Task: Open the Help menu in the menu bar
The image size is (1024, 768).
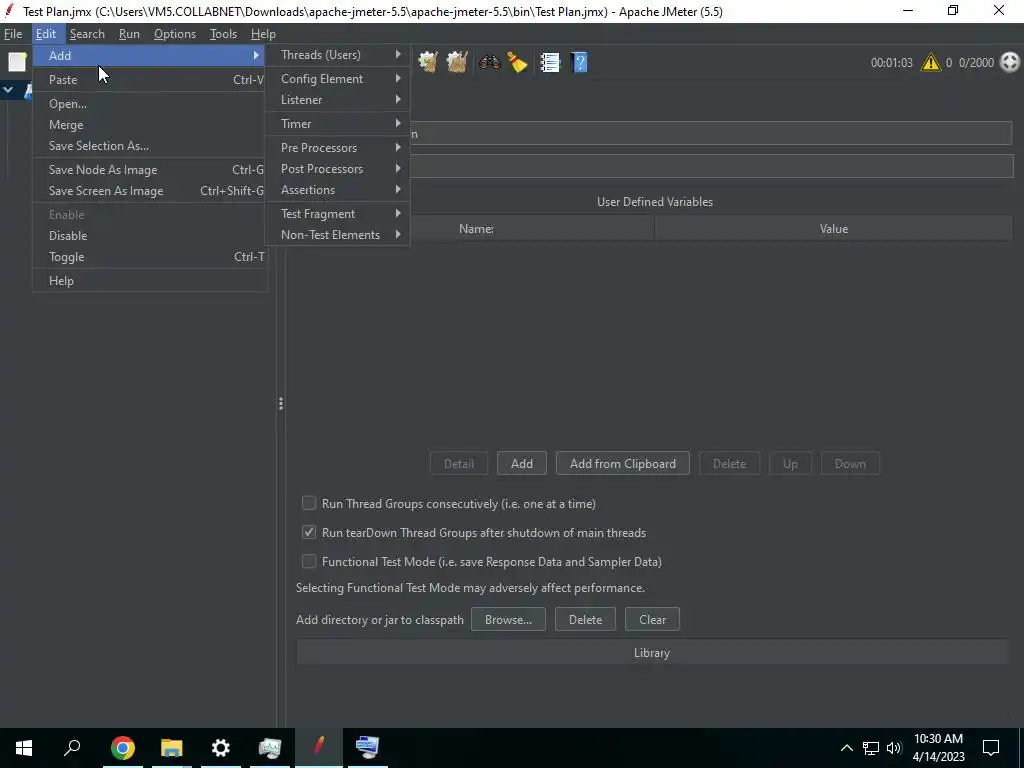Action: point(263,34)
